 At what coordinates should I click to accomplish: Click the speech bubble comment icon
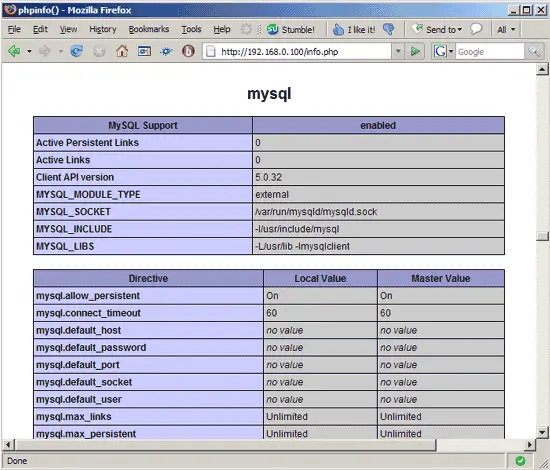[476, 29]
